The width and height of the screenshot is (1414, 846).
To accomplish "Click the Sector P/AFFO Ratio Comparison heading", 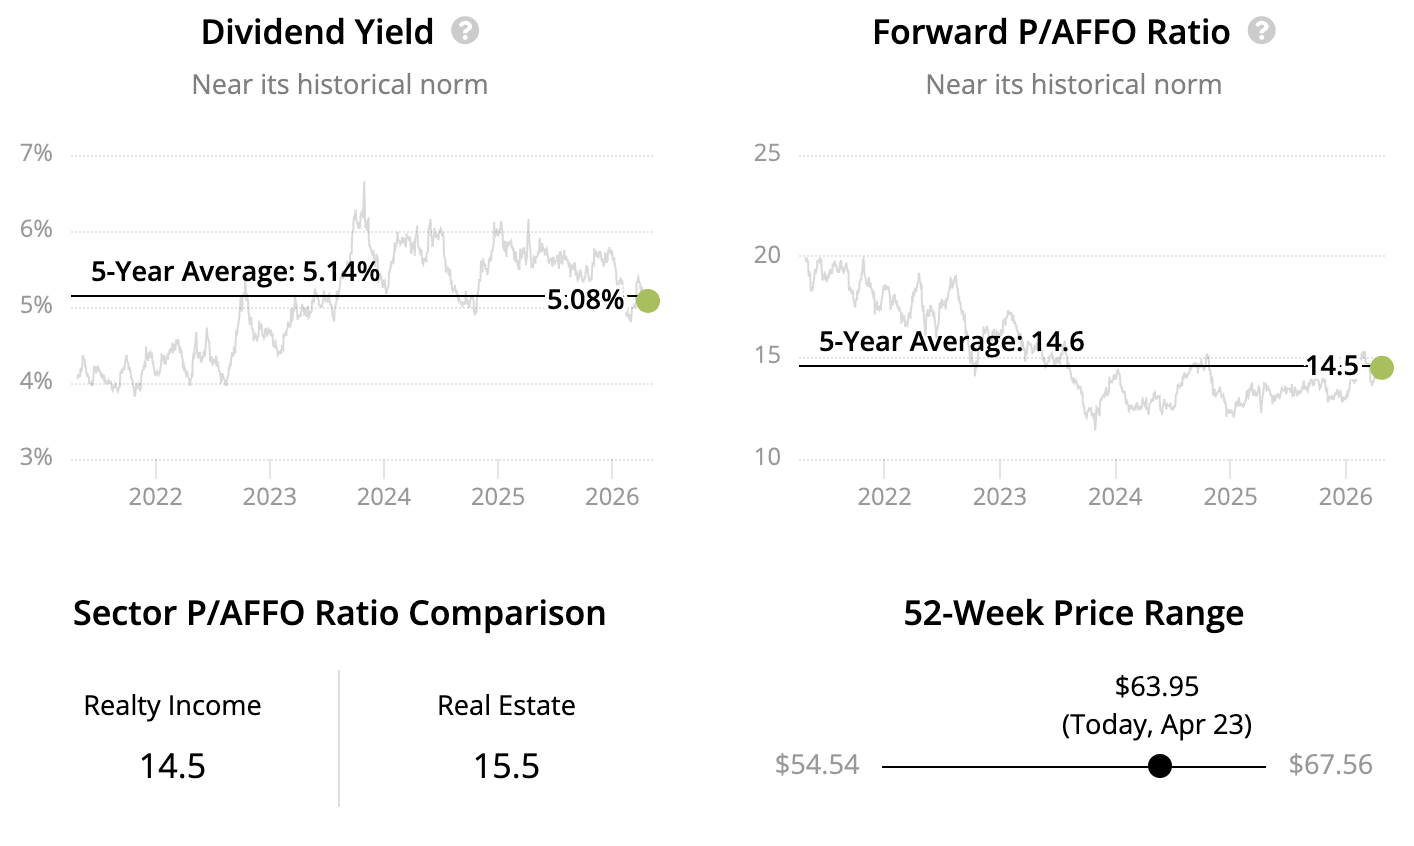I will [339, 613].
